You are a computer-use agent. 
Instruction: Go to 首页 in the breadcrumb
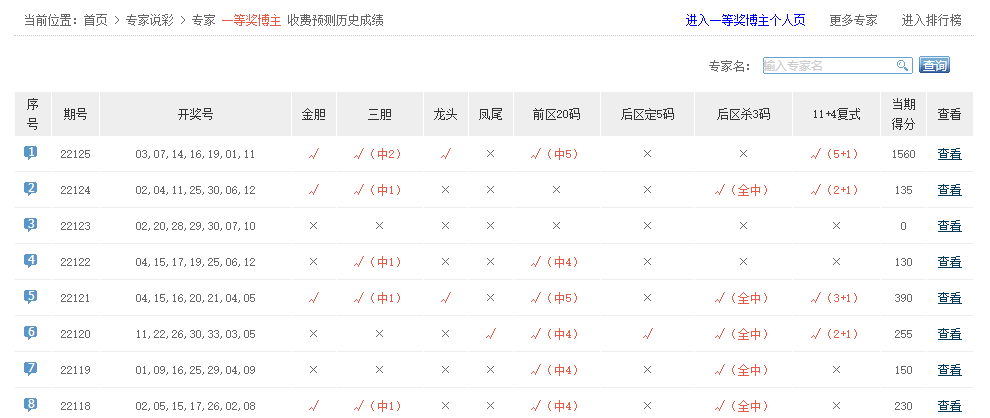[x=95, y=20]
